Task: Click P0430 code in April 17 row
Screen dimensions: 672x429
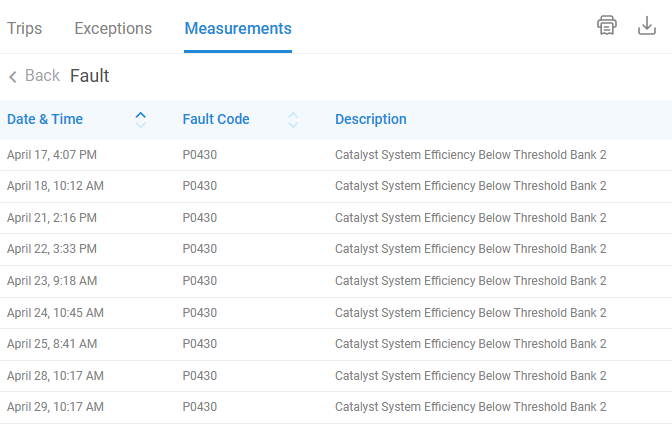Action: (200, 155)
